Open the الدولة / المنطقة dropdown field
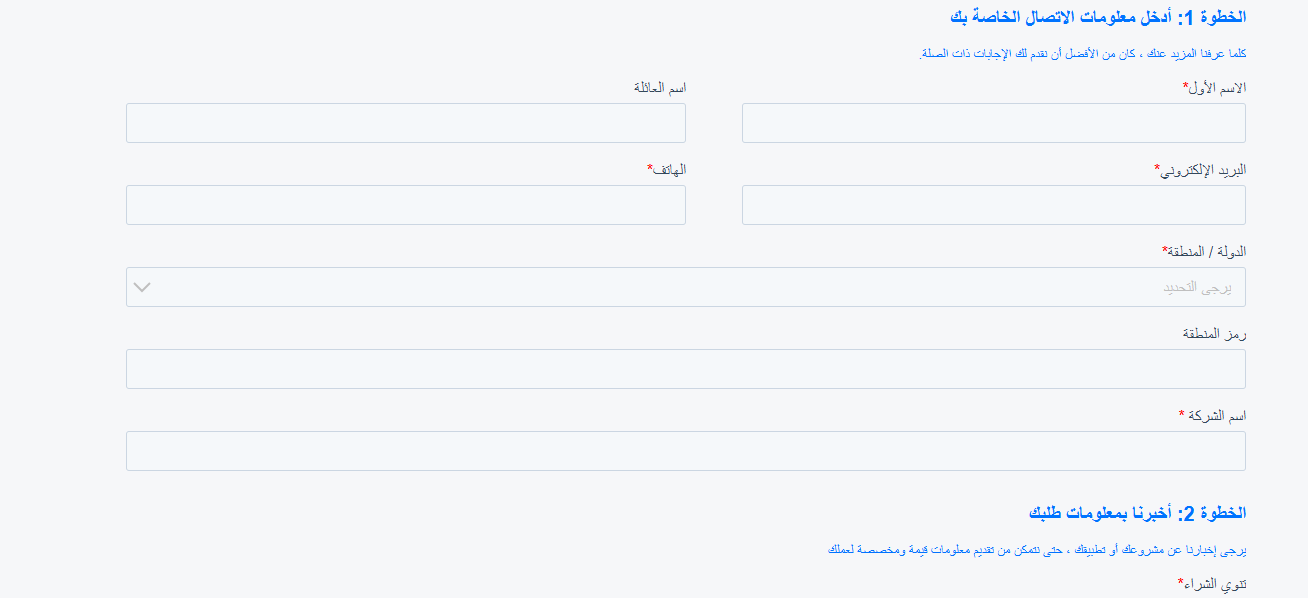This screenshot has width=1308, height=598. tap(685, 287)
